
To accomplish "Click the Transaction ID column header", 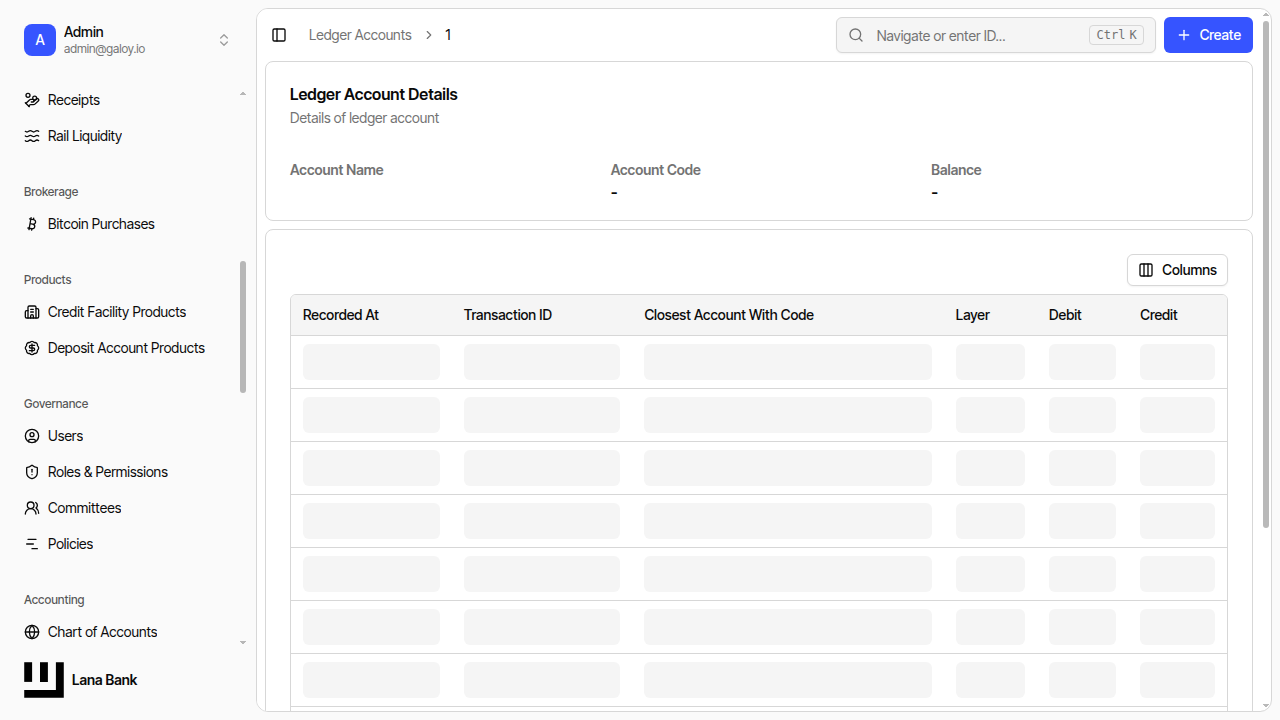I will [508, 315].
